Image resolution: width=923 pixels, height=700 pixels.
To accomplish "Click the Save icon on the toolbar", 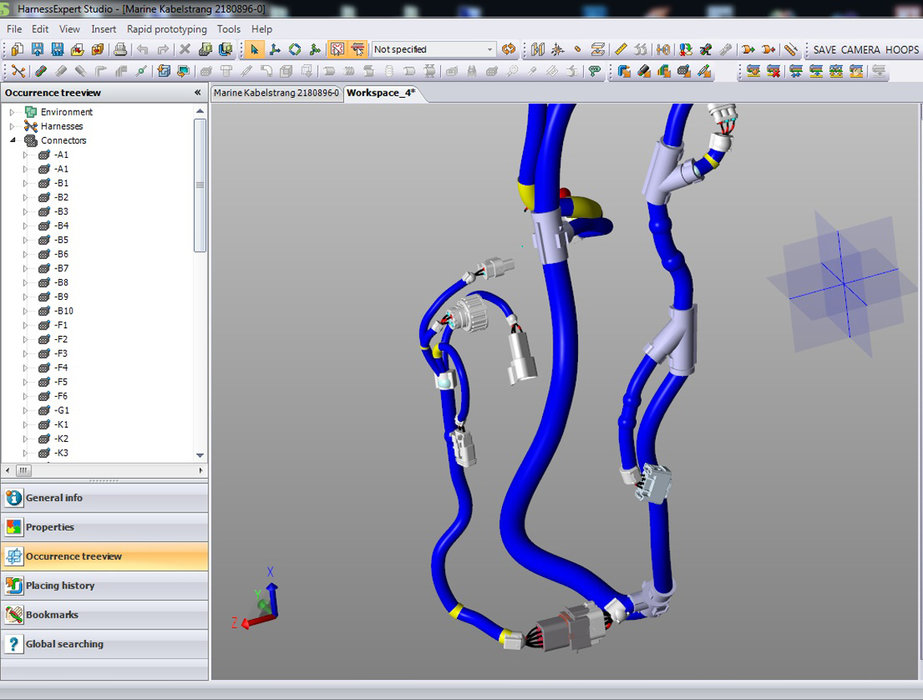I will pyautogui.click(x=38, y=48).
